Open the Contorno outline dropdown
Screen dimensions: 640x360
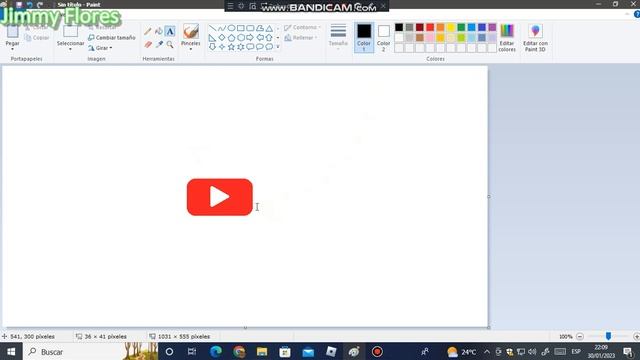click(302, 27)
